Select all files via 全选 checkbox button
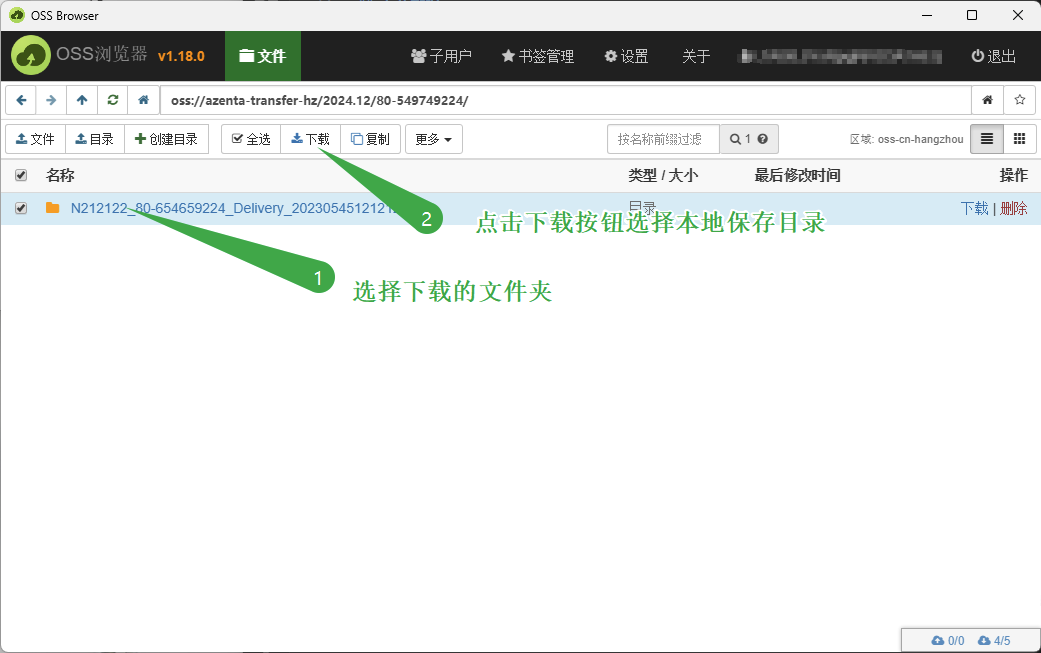The width and height of the screenshot is (1041, 653). [x=250, y=139]
